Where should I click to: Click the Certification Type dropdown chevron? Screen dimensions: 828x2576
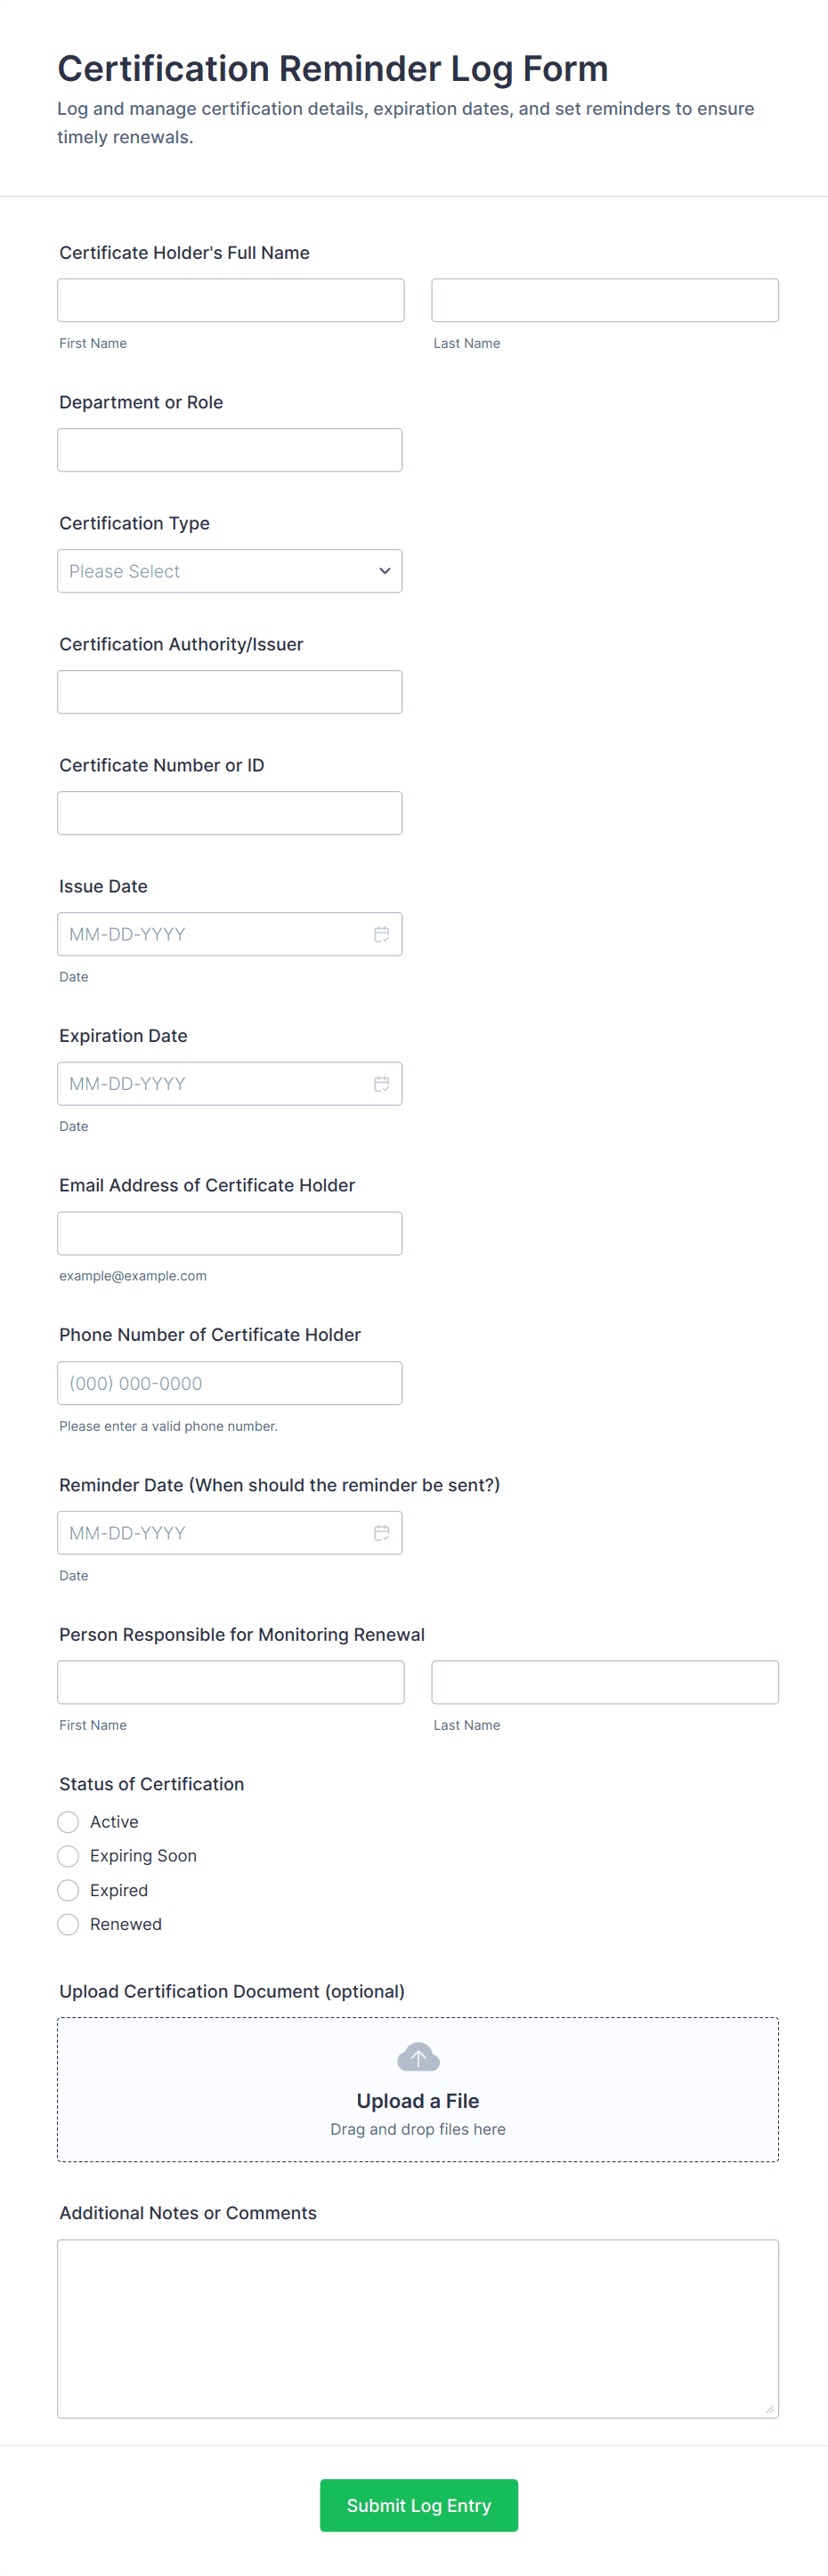pyautogui.click(x=384, y=571)
